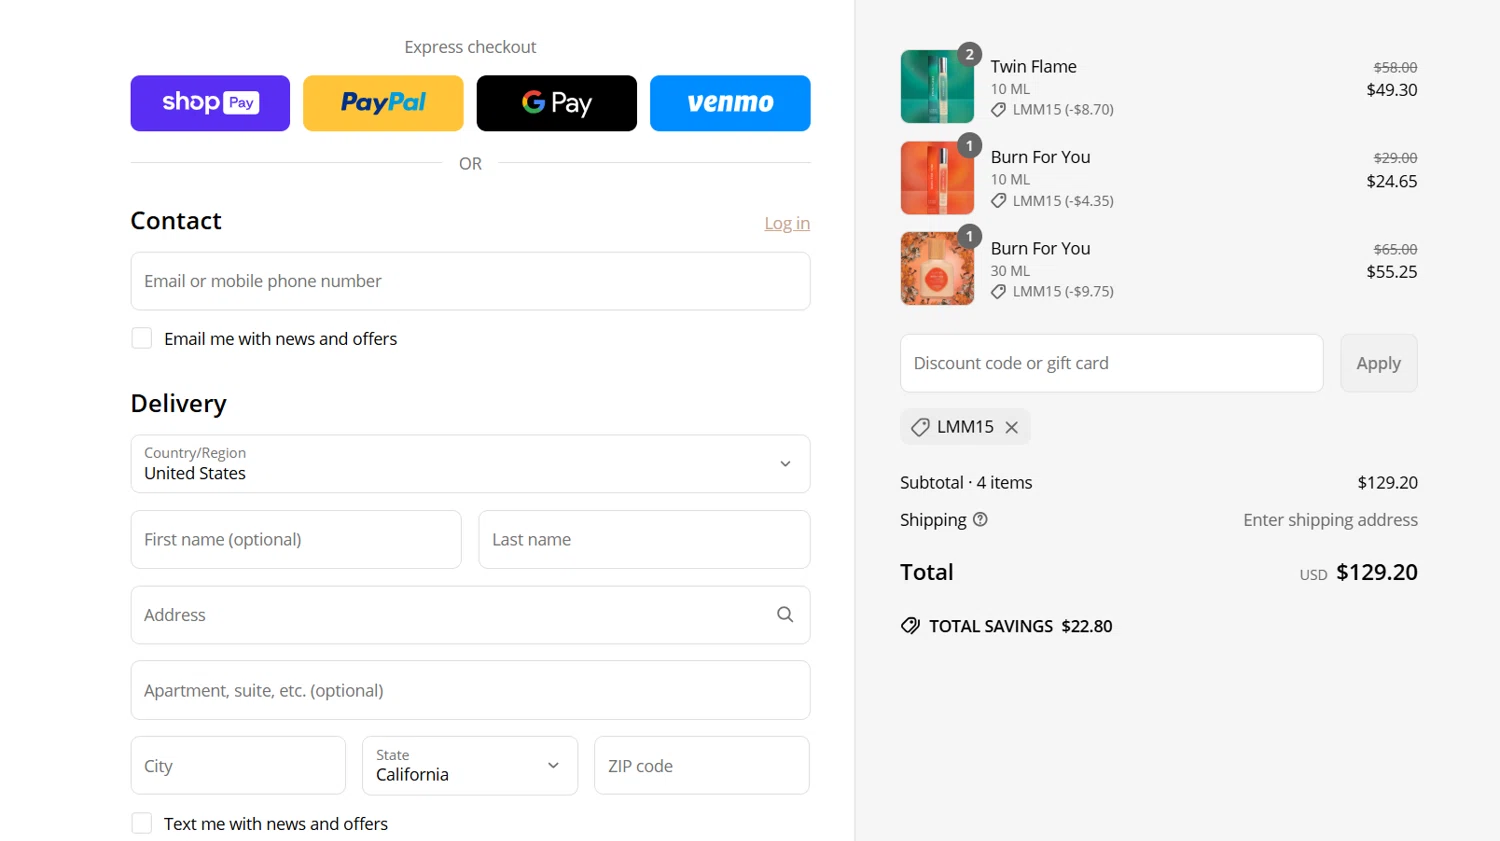This screenshot has width=1500, height=841.
Task: Choose PayPal express checkout
Action: [383, 103]
